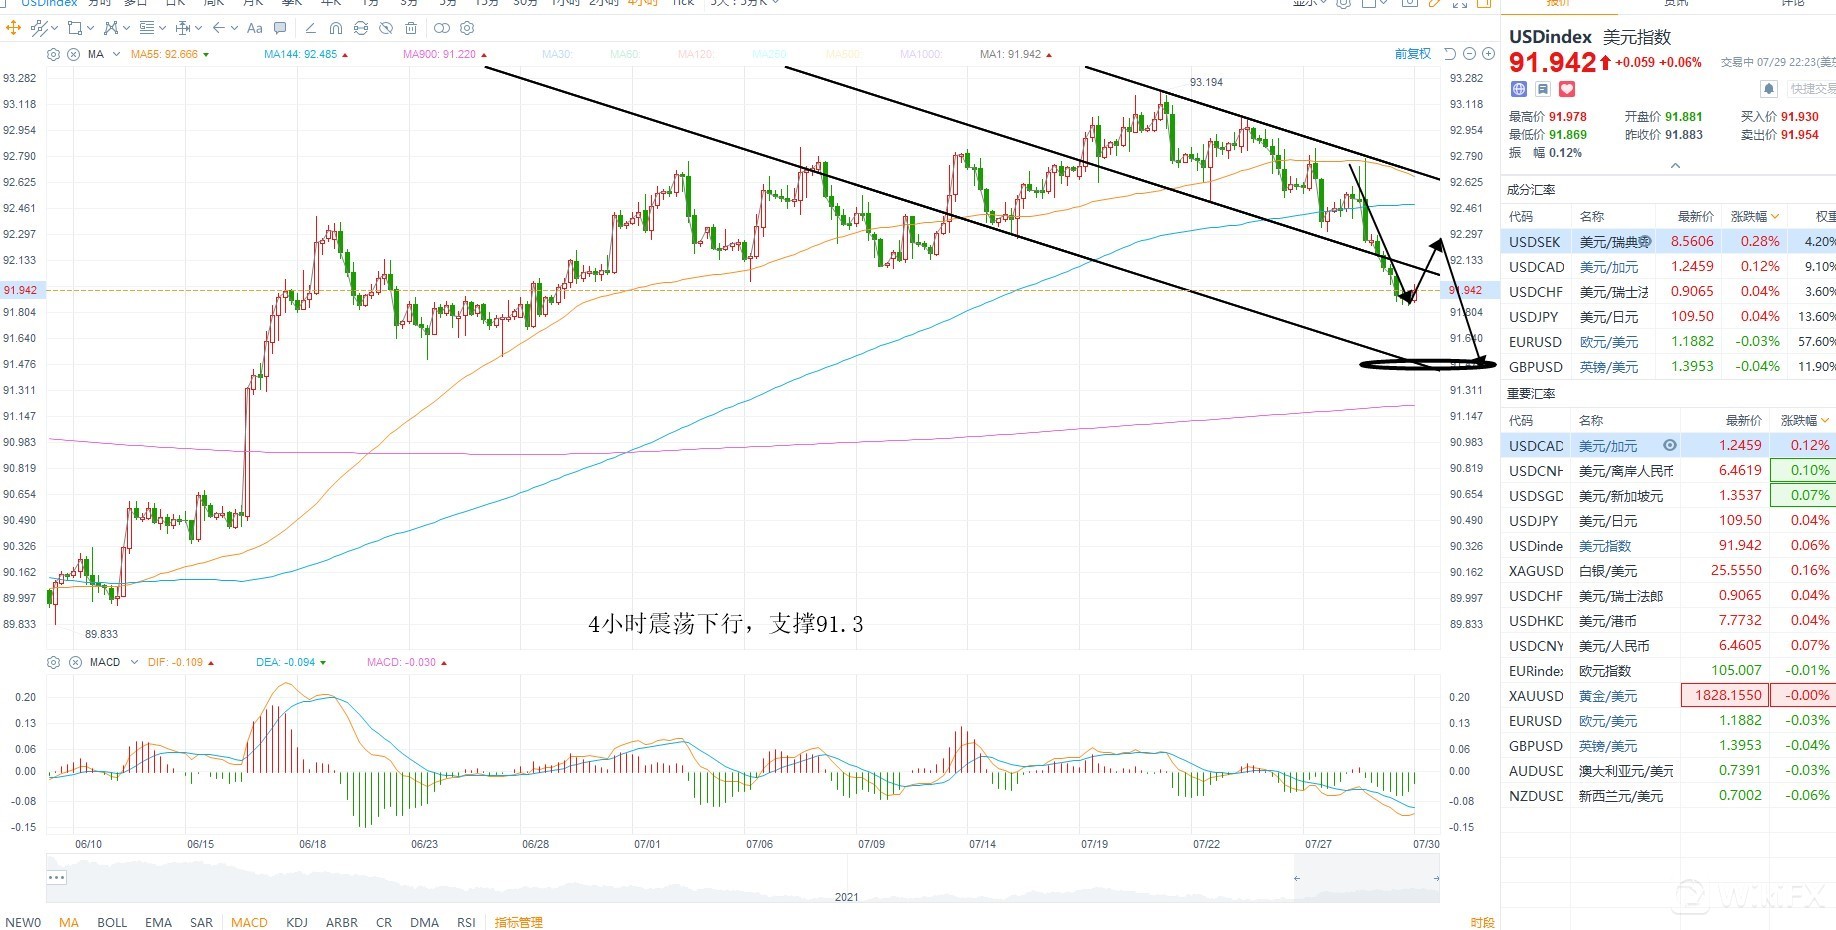This screenshot has height=930, width=1836.
Task: Click the zoom in plus icon on chart
Action: coord(1488,54)
